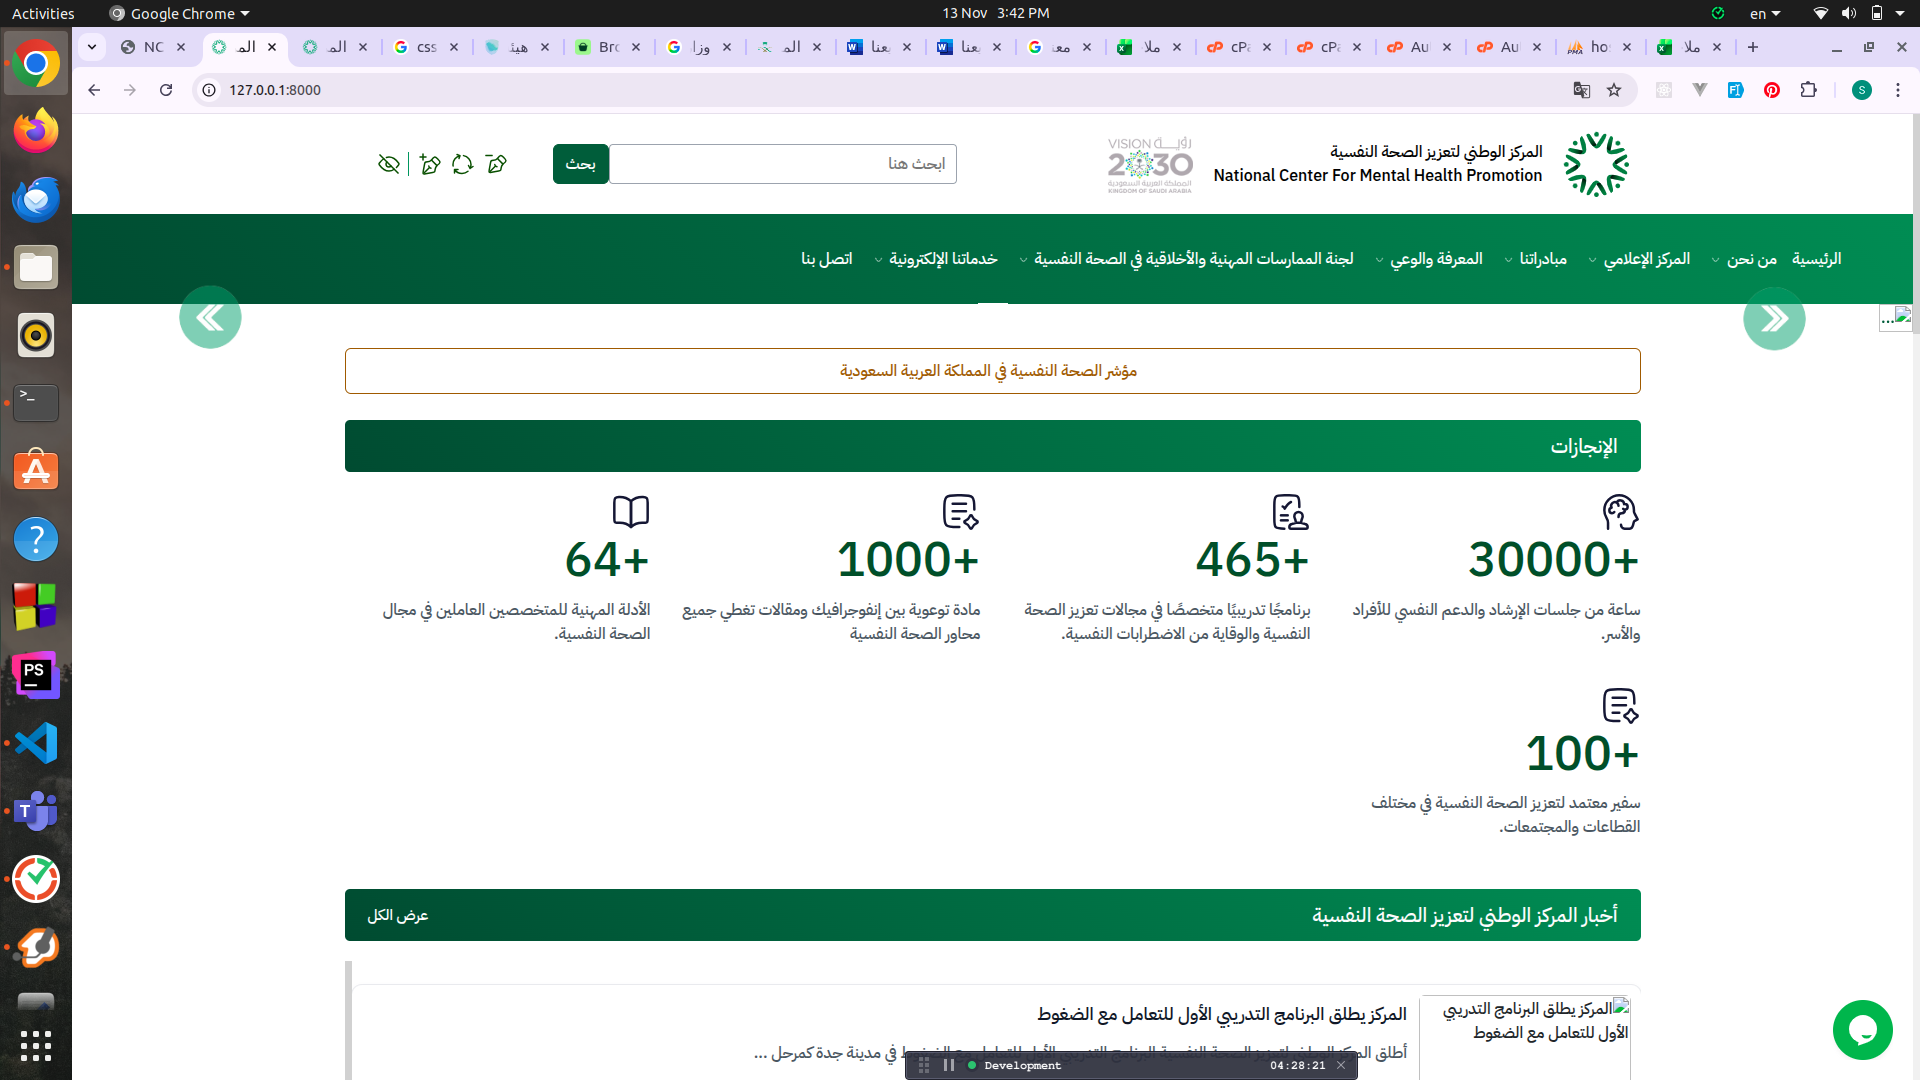1920x1080 pixels.
Task: Click the green بحث search button
Action: point(580,164)
